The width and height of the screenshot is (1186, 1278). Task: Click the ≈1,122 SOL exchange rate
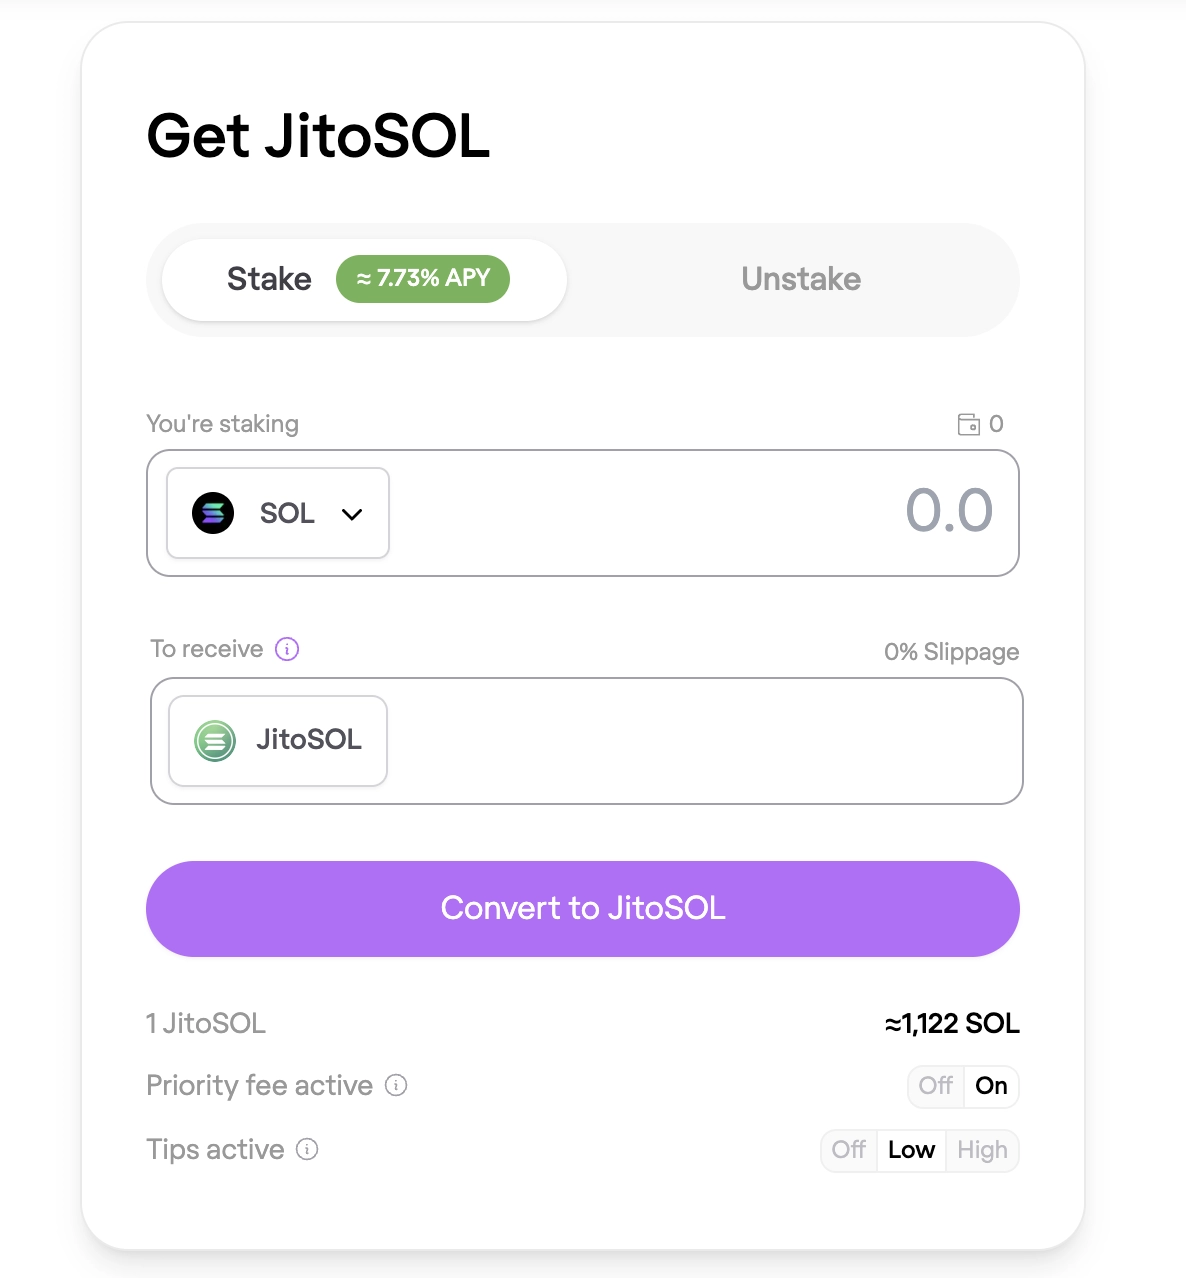pos(952,1024)
